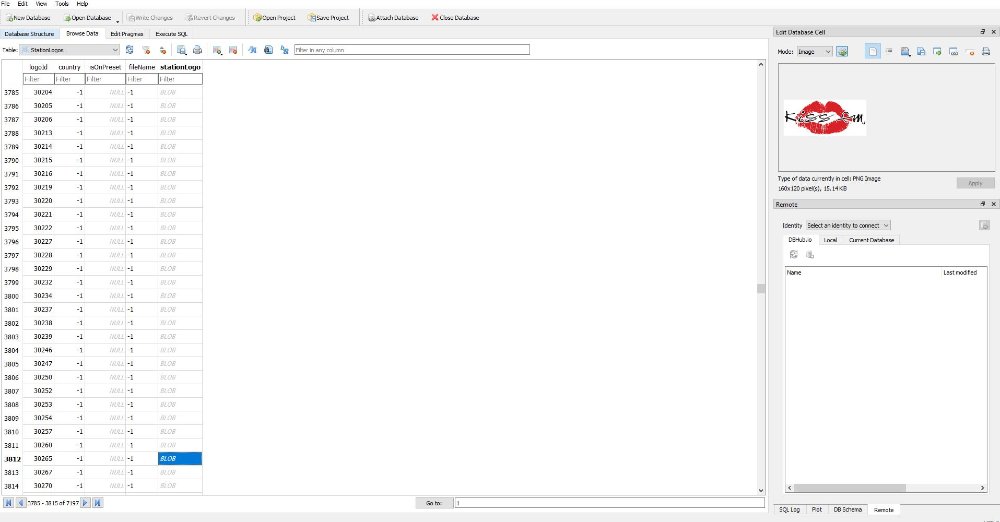Switch to Execute SQL tab
The height and width of the screenshot is (522, 1000).
click(x=172, y=34)
